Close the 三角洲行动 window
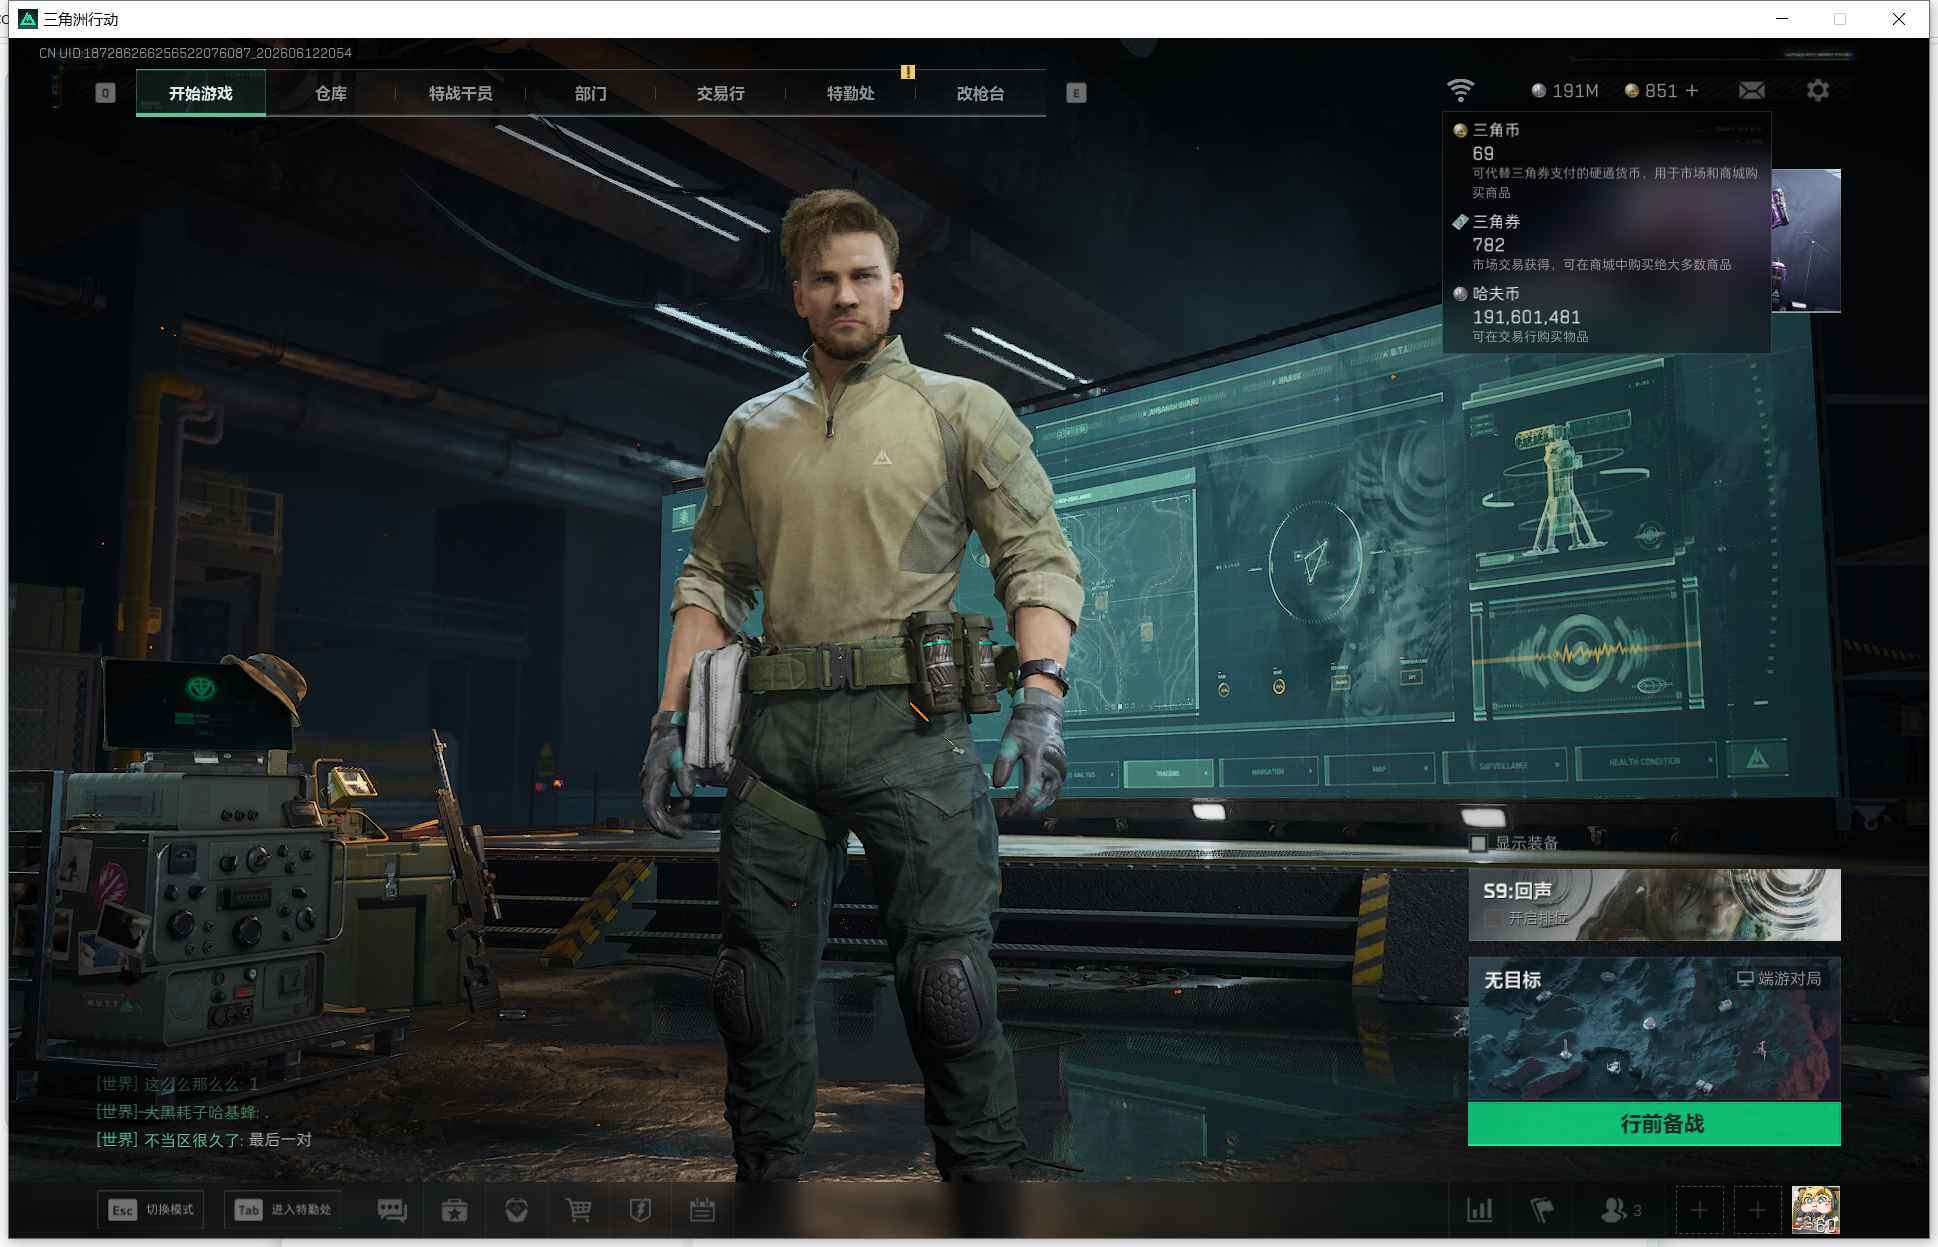 click(x=1899, y=19)
